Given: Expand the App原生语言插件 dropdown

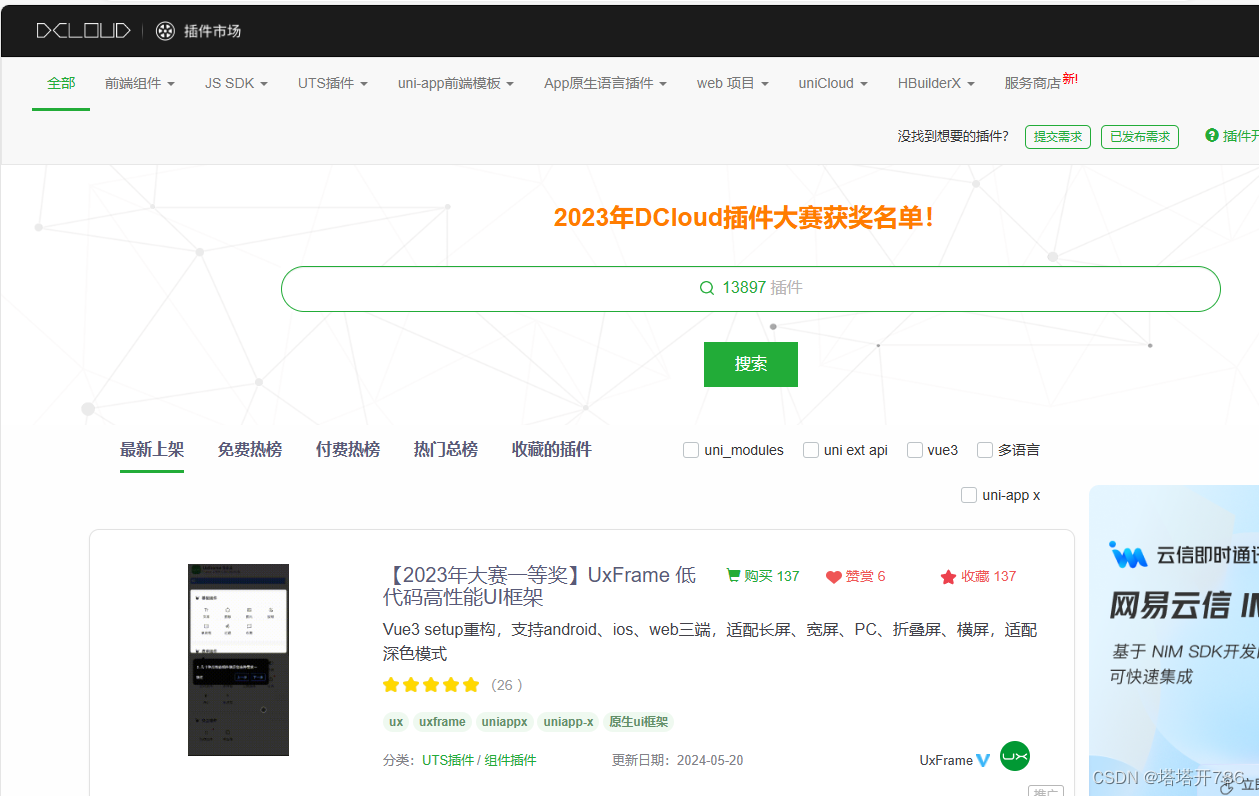Looking at the screenshot, I should click(605, 84).
